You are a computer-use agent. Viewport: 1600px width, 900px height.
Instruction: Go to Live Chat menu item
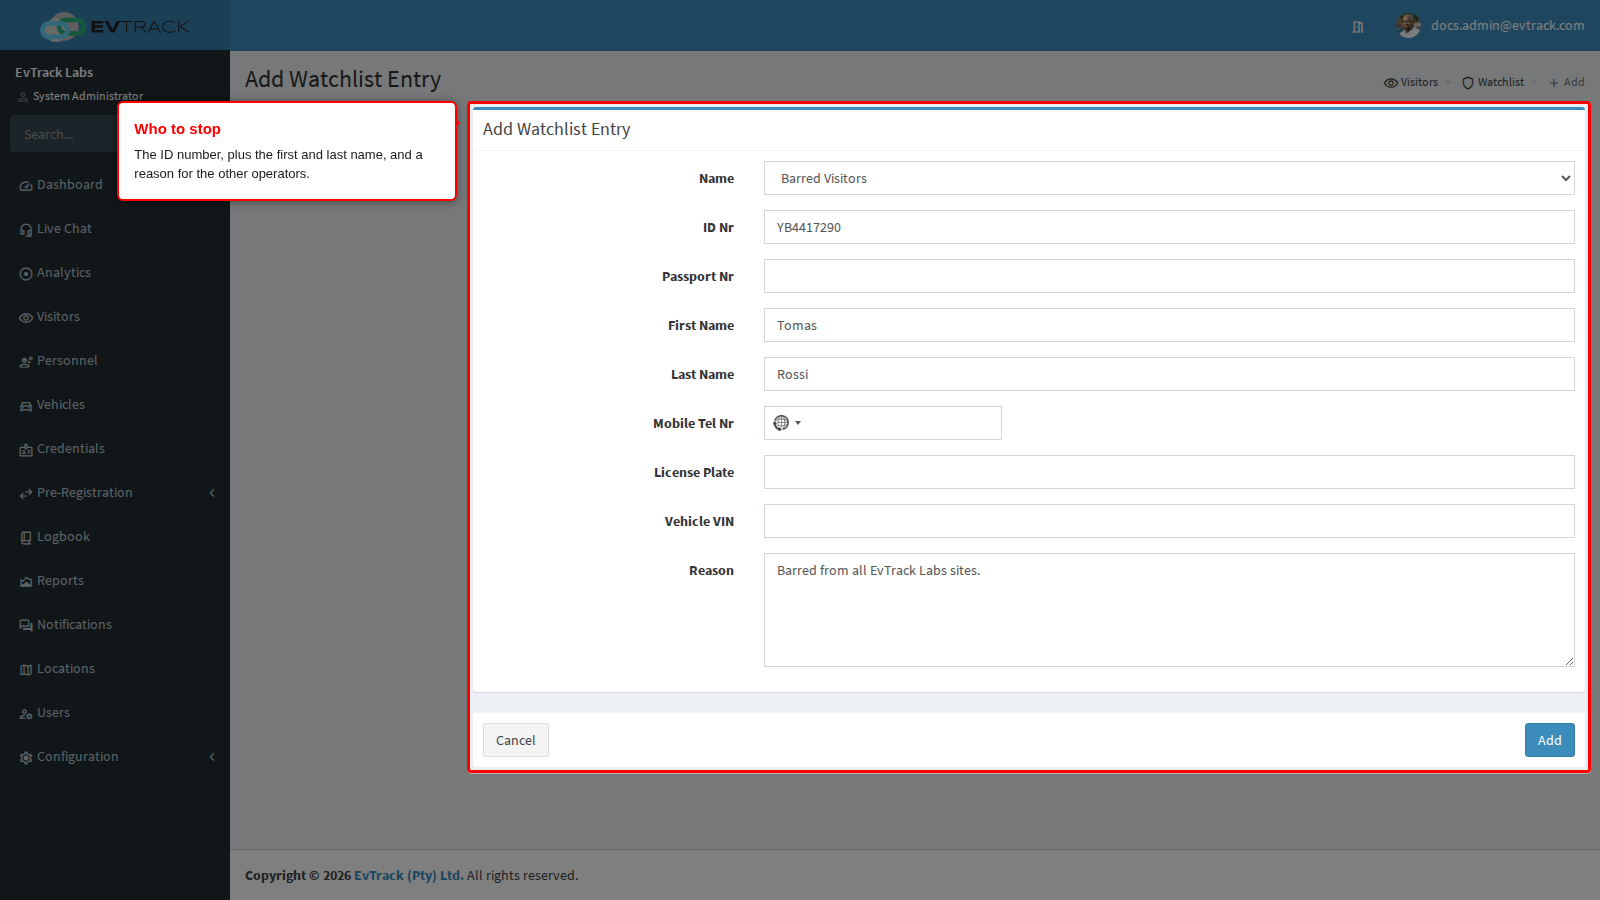[64, 229]
